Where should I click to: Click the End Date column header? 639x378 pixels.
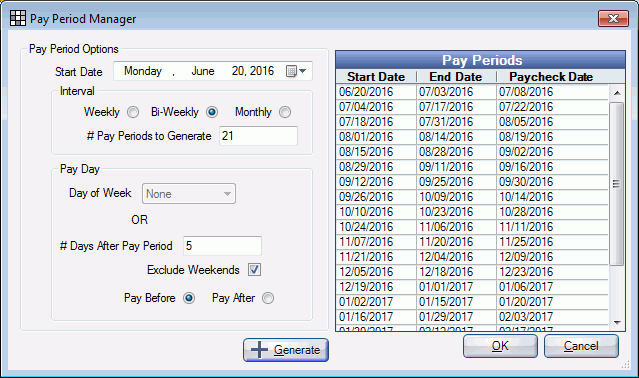click(456, 77)
